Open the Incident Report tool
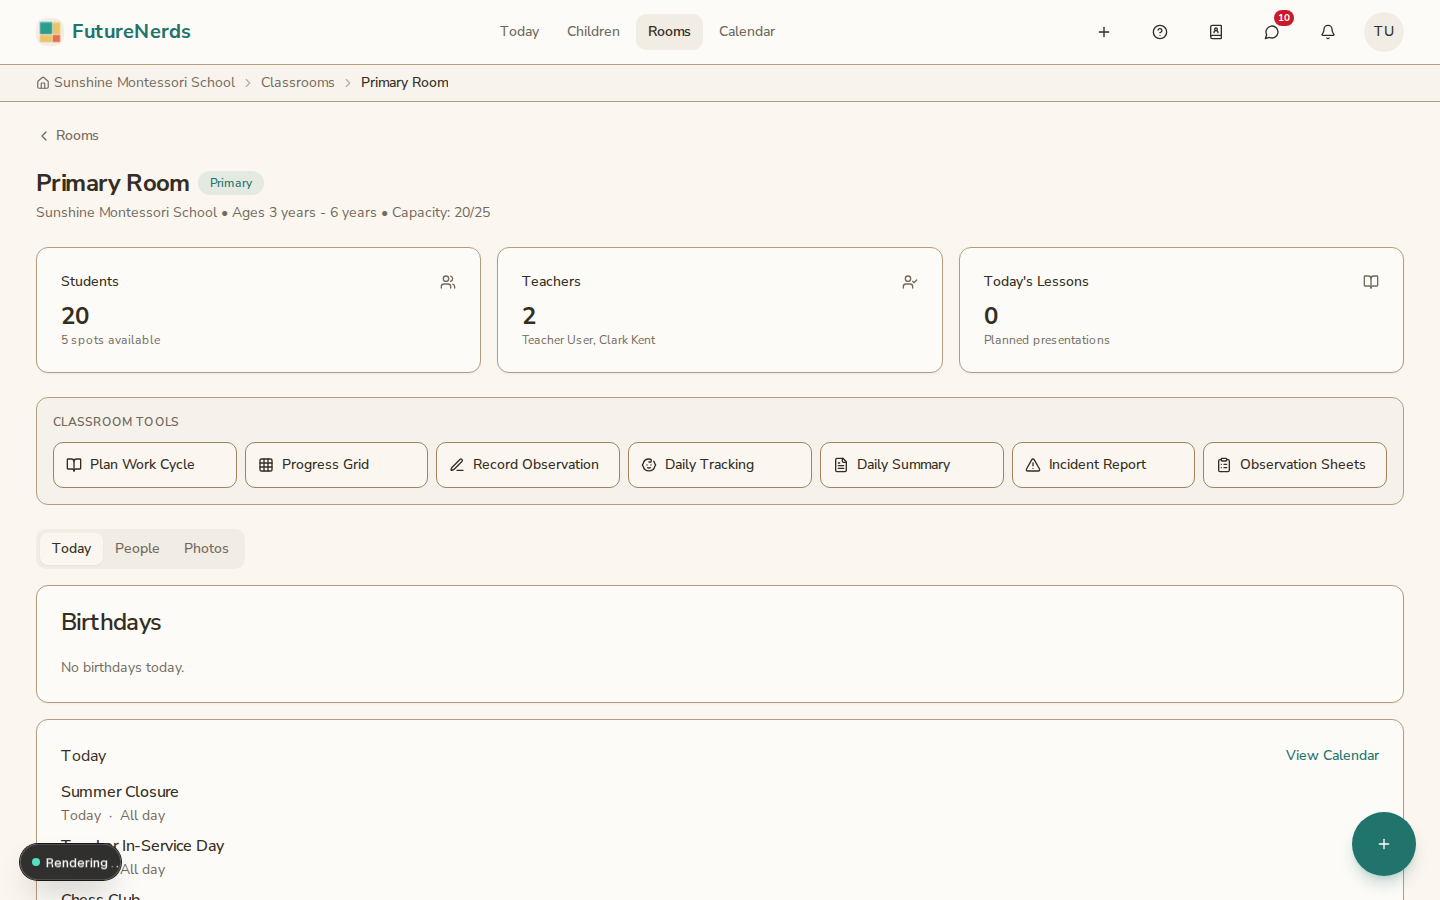 click(x=1103, y=465)
